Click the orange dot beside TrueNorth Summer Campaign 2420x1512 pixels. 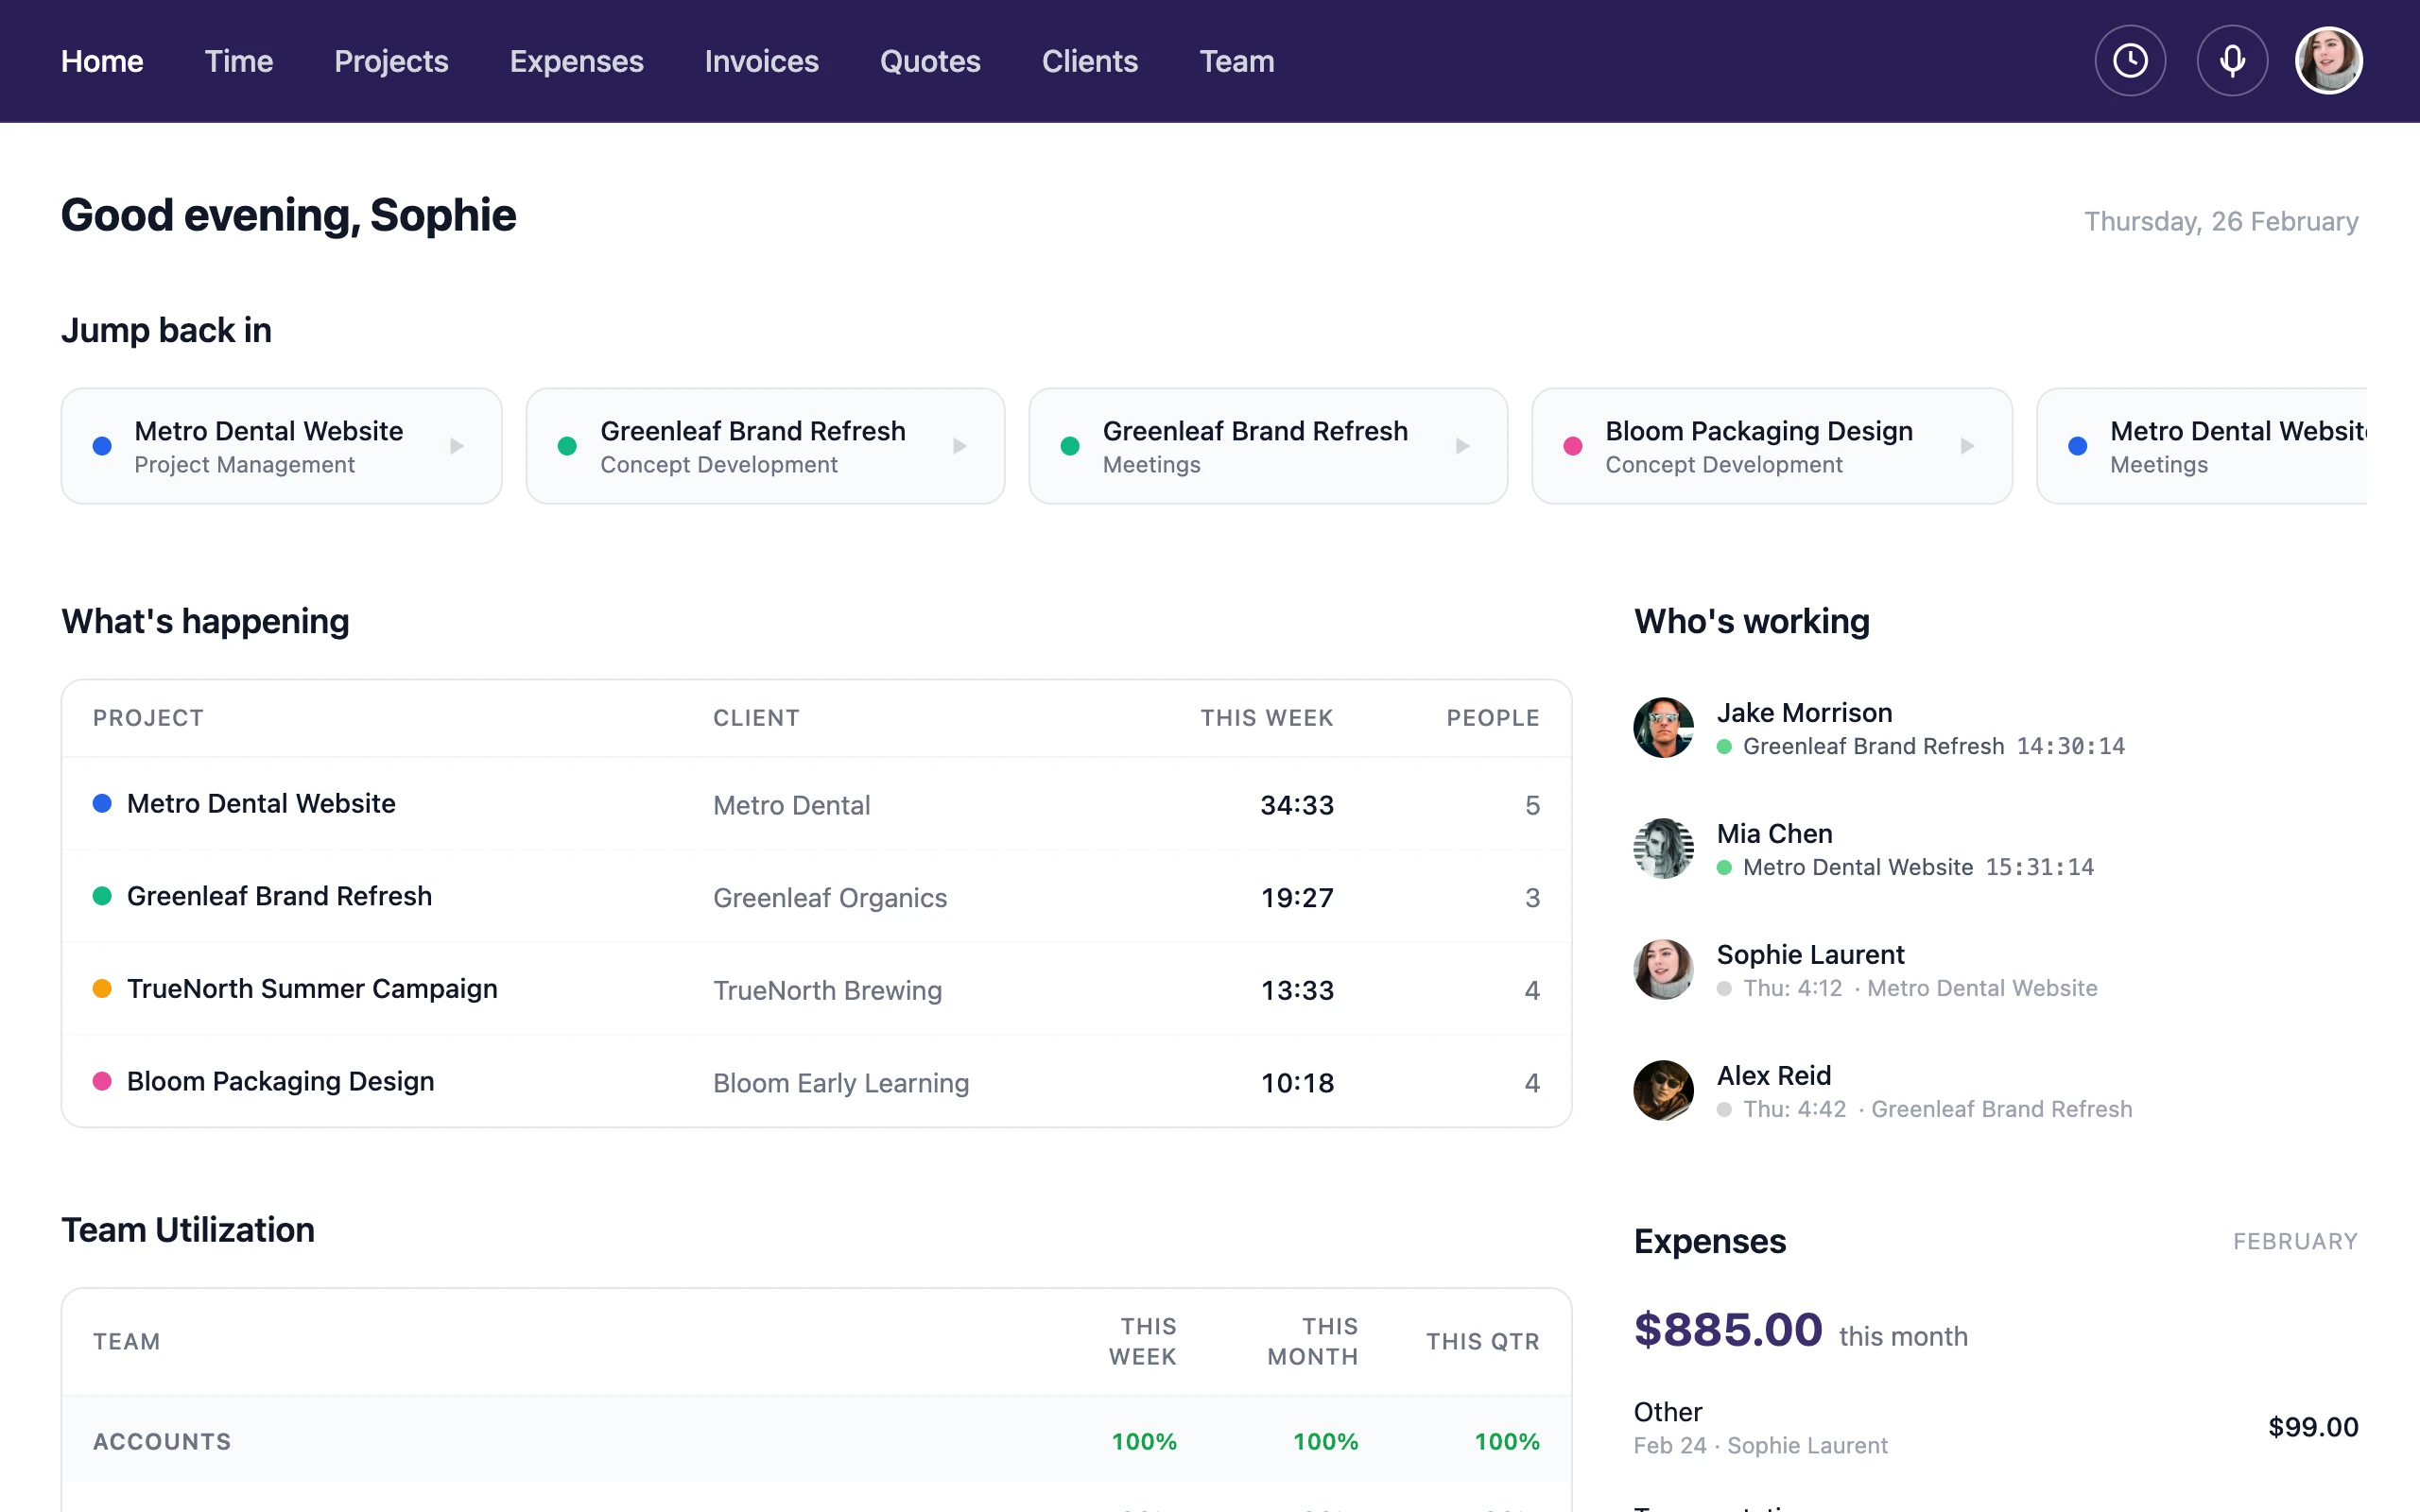pos(101,988)
